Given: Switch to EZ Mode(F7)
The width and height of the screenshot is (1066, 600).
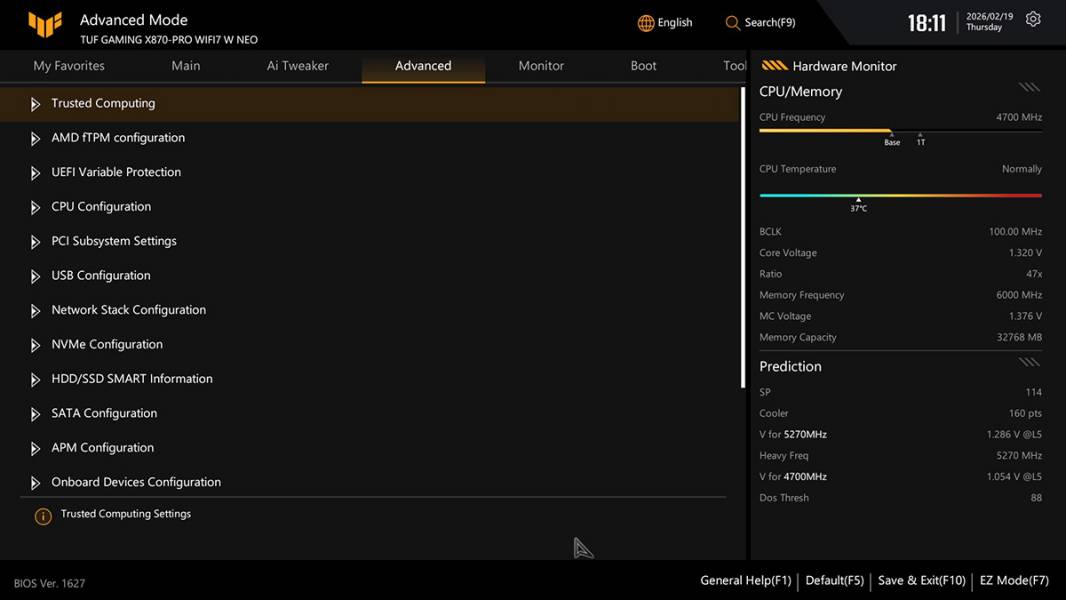Looking at the screenshot, I should point(1014,580).
